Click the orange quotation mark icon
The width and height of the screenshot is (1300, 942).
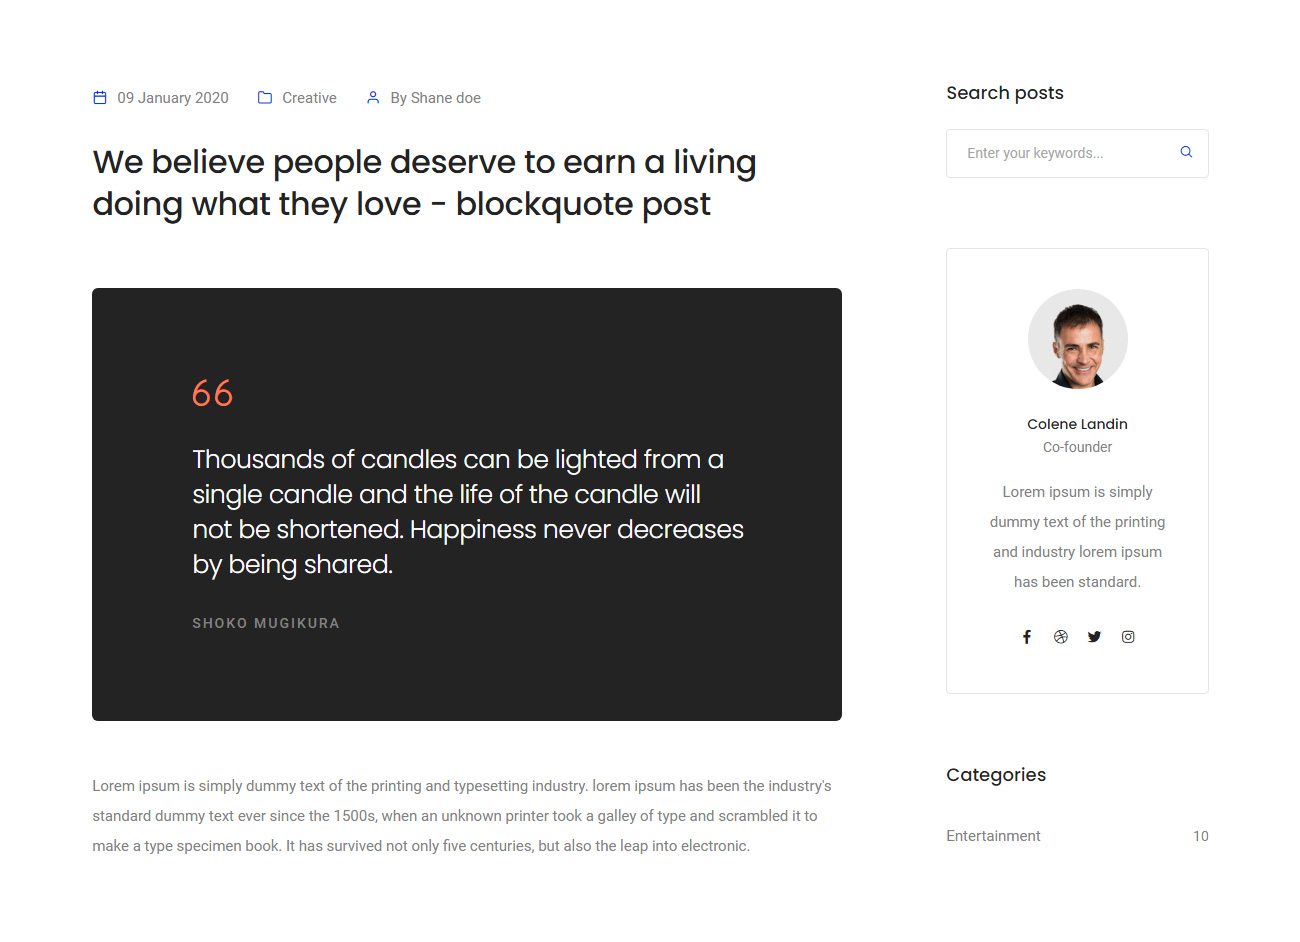click(212, 393)
